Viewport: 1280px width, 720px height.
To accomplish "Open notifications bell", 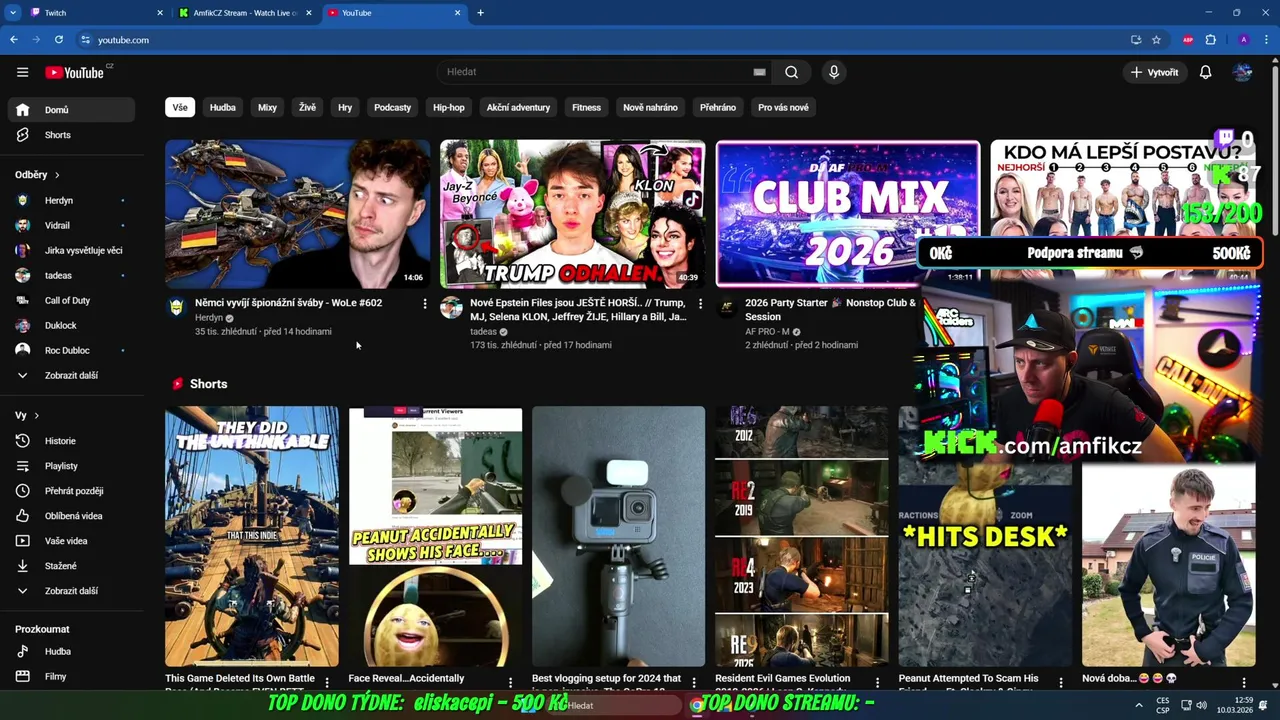I will 1205,72.
